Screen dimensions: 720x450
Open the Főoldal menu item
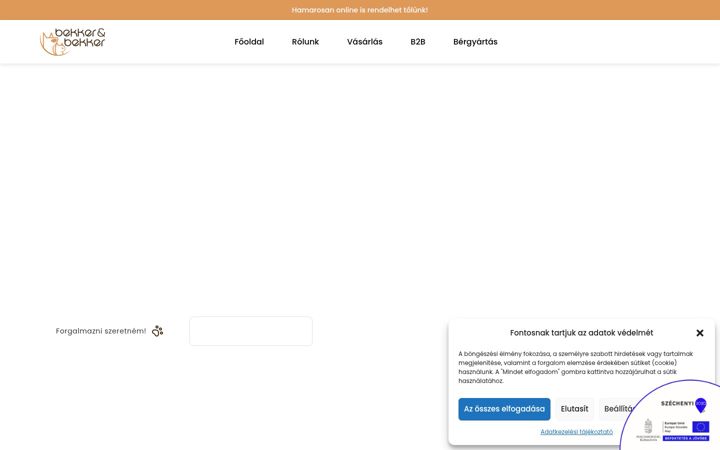pyautogui.click(x=249, y=42)
